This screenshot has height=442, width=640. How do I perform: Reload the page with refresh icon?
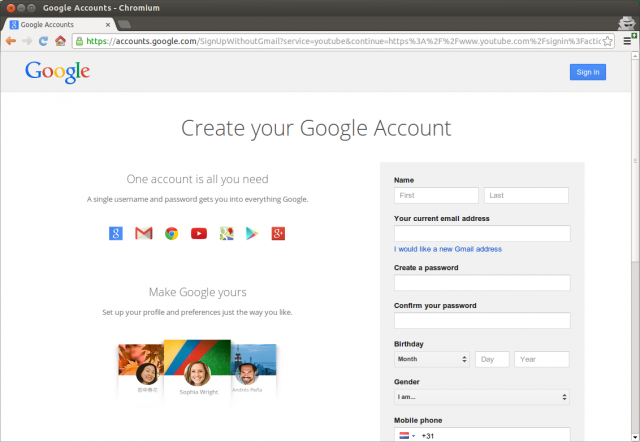(43, 41)
